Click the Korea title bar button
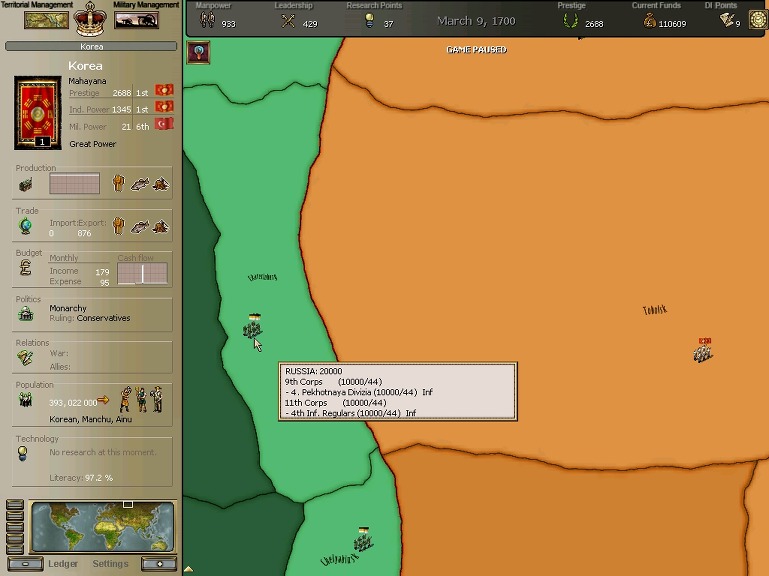Screen dimensions: 769x576 pos(91,46)
